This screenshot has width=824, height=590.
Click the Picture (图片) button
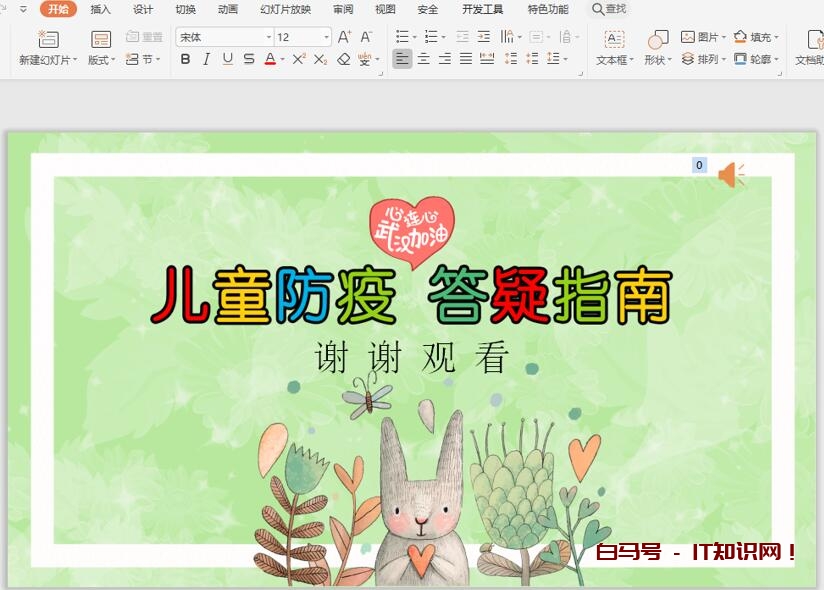pyautogui.click(x=703, y=37)
